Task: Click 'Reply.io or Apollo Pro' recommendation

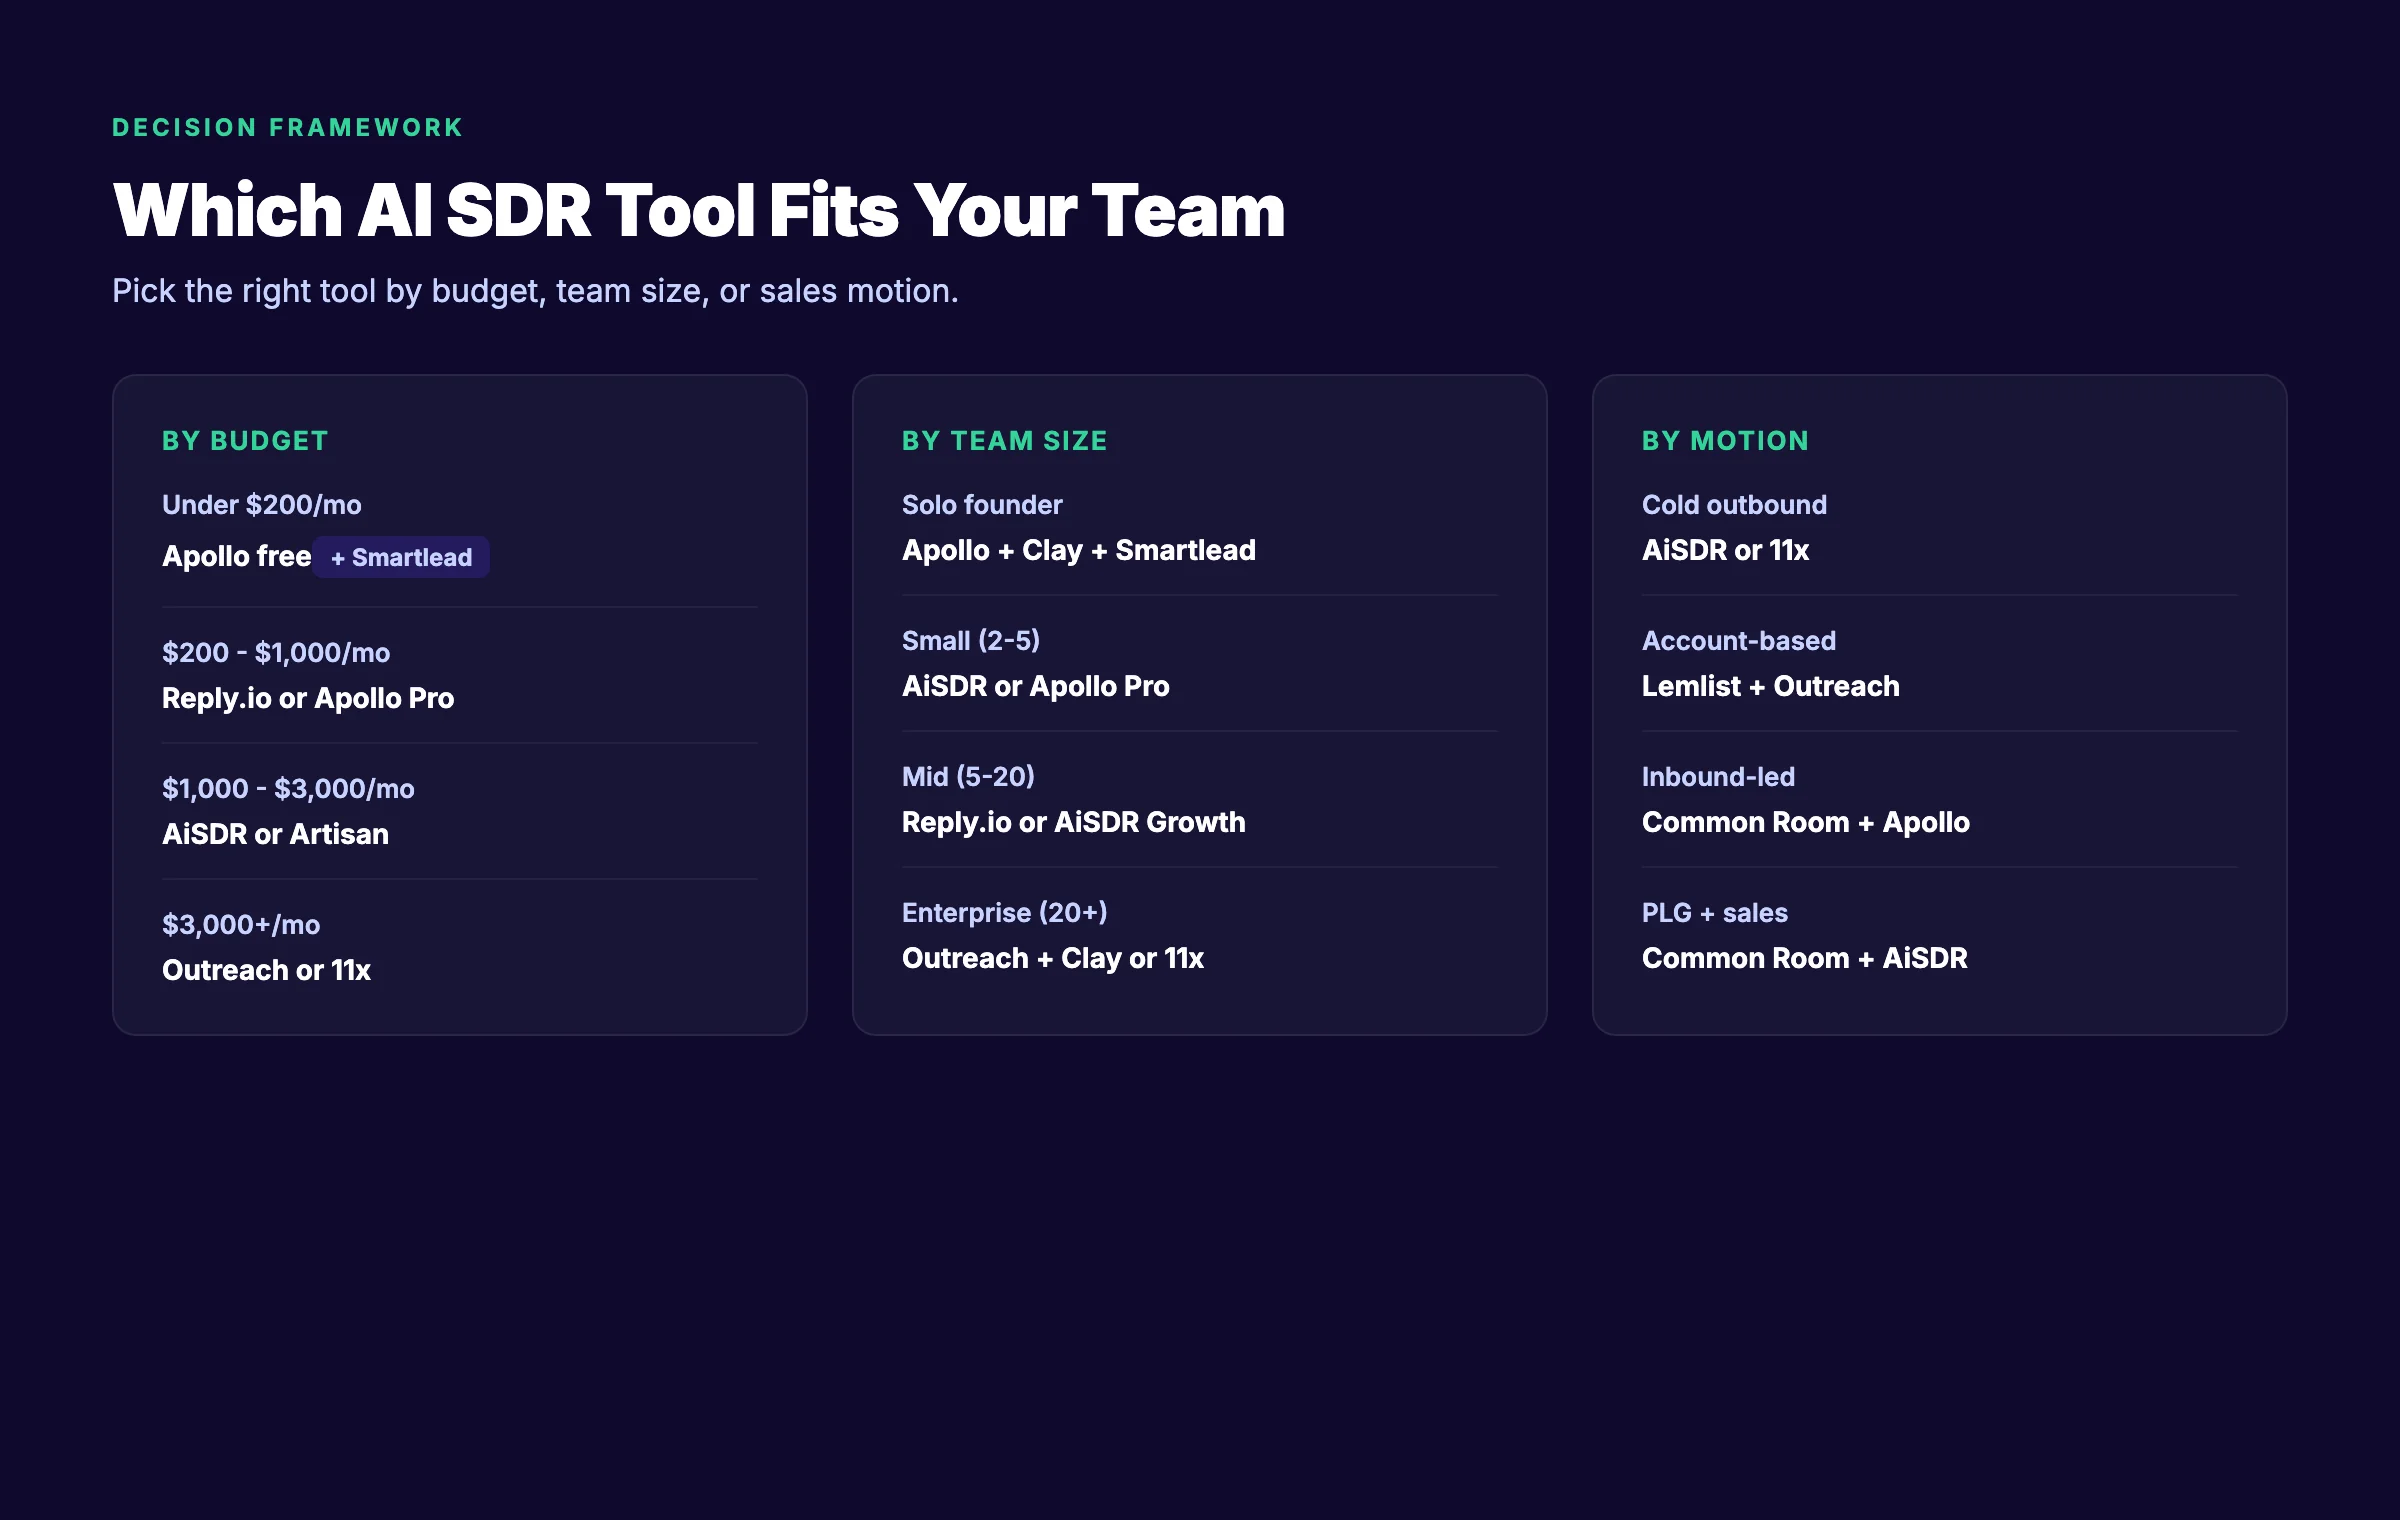Action: (308, 698)
